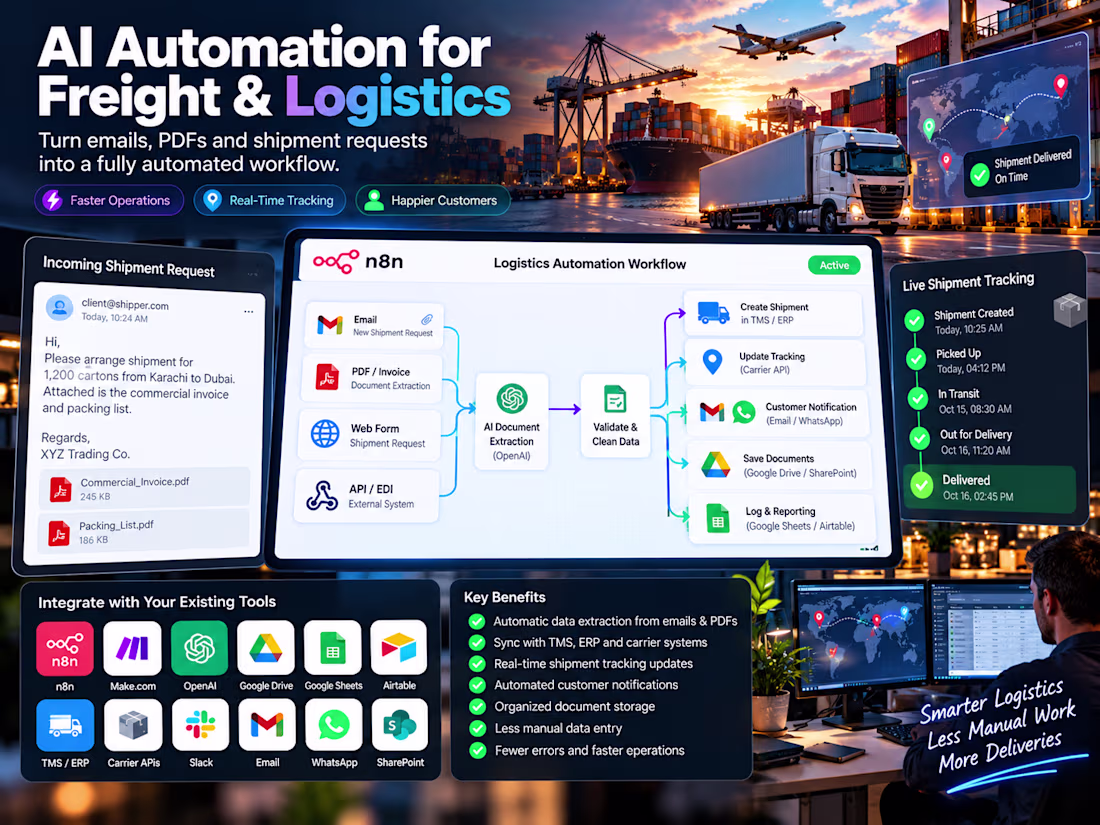Select the PDF / Invoice Document Extraction node

tap(373, 378)
